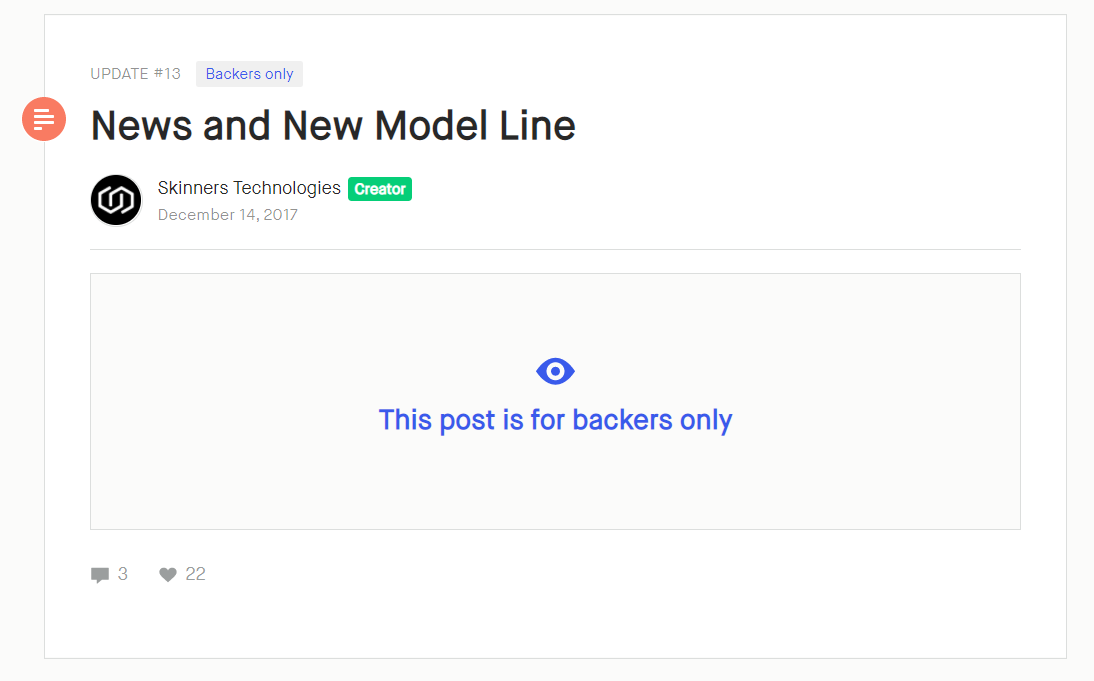Click the December 14, 2017 date

click(x=227, y=215)
